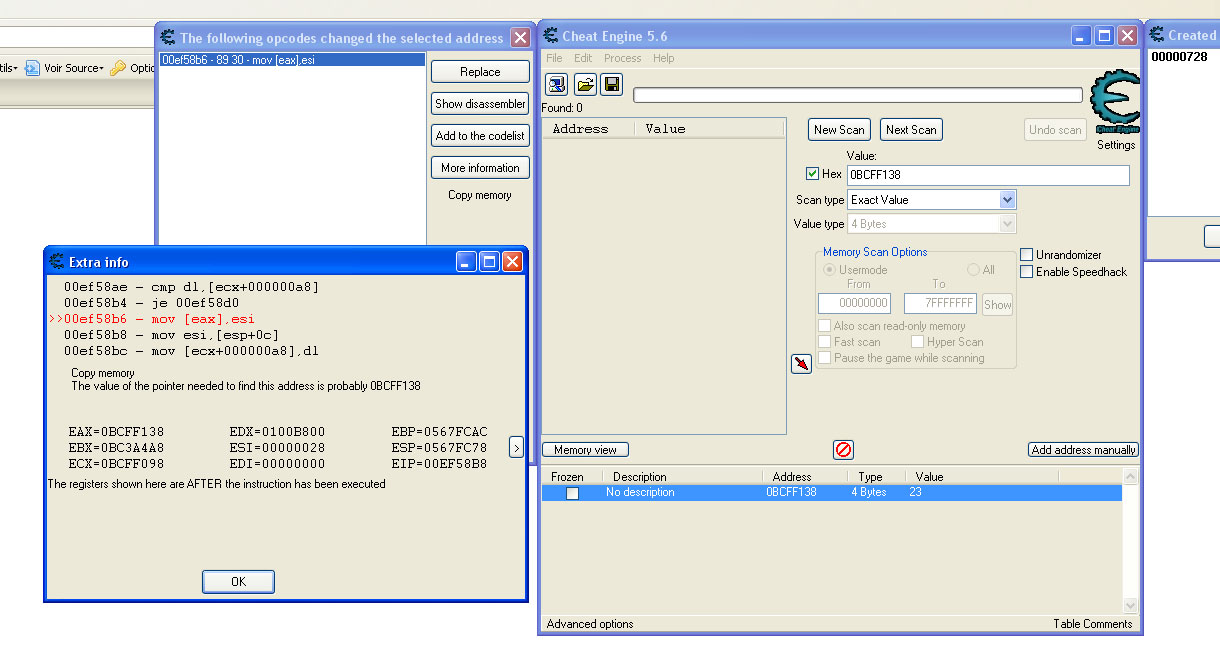Click 00000728 in the Created window

coord(1179,57)
